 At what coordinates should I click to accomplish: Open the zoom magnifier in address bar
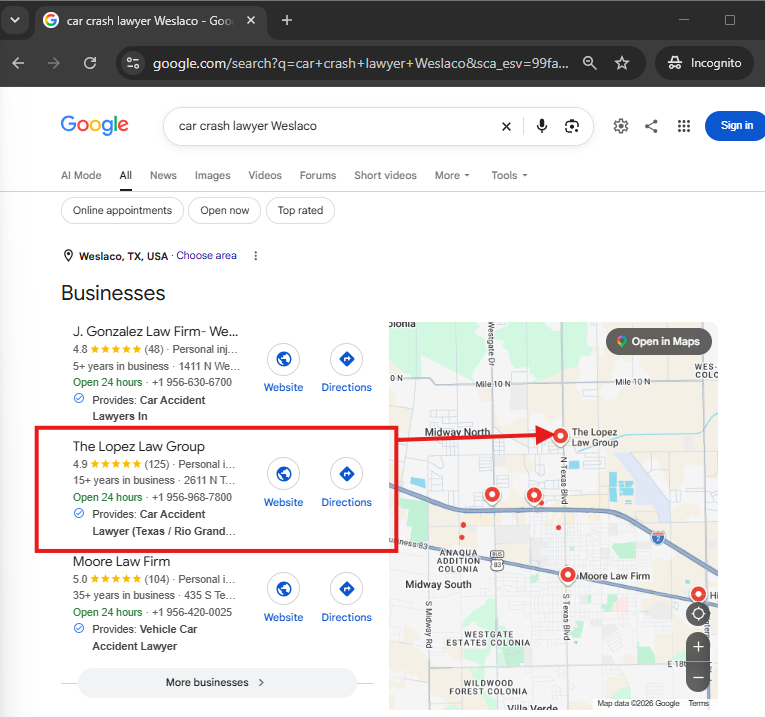point(589,63)
